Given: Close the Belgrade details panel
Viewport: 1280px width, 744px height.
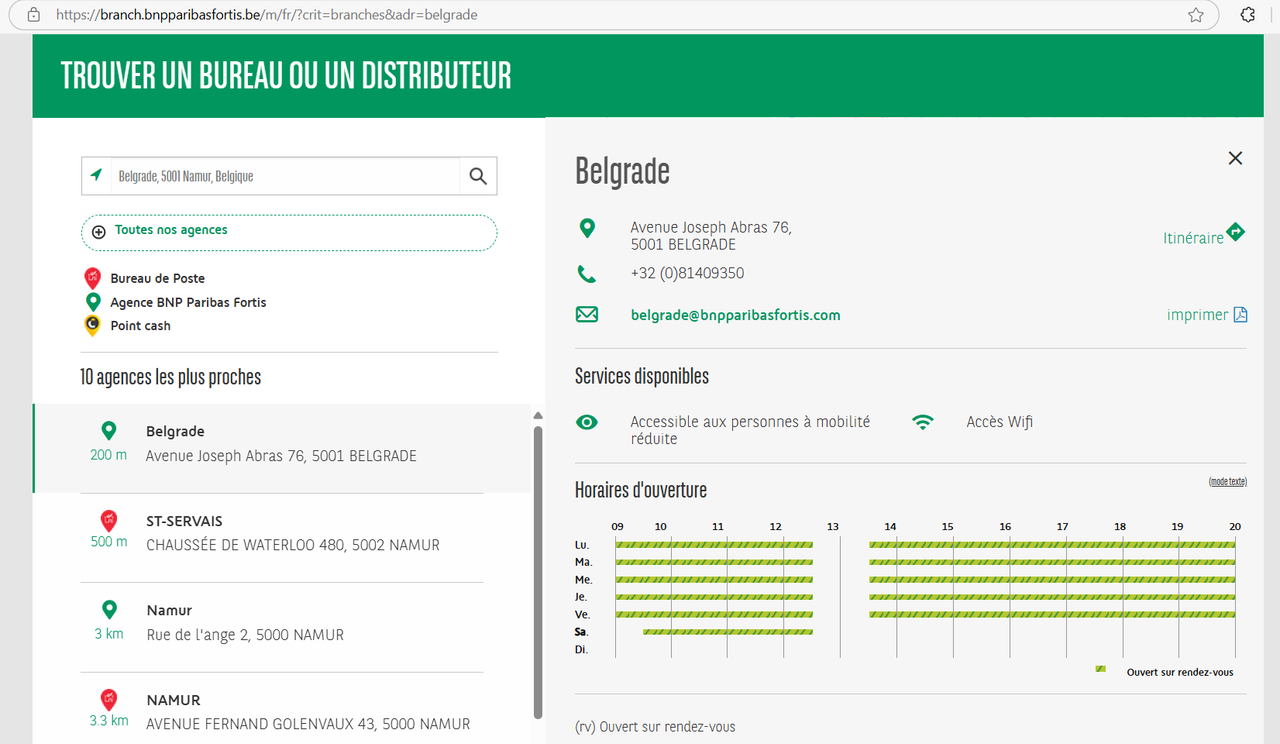Looking at the screenshot, I should [x=1235, y=158].
